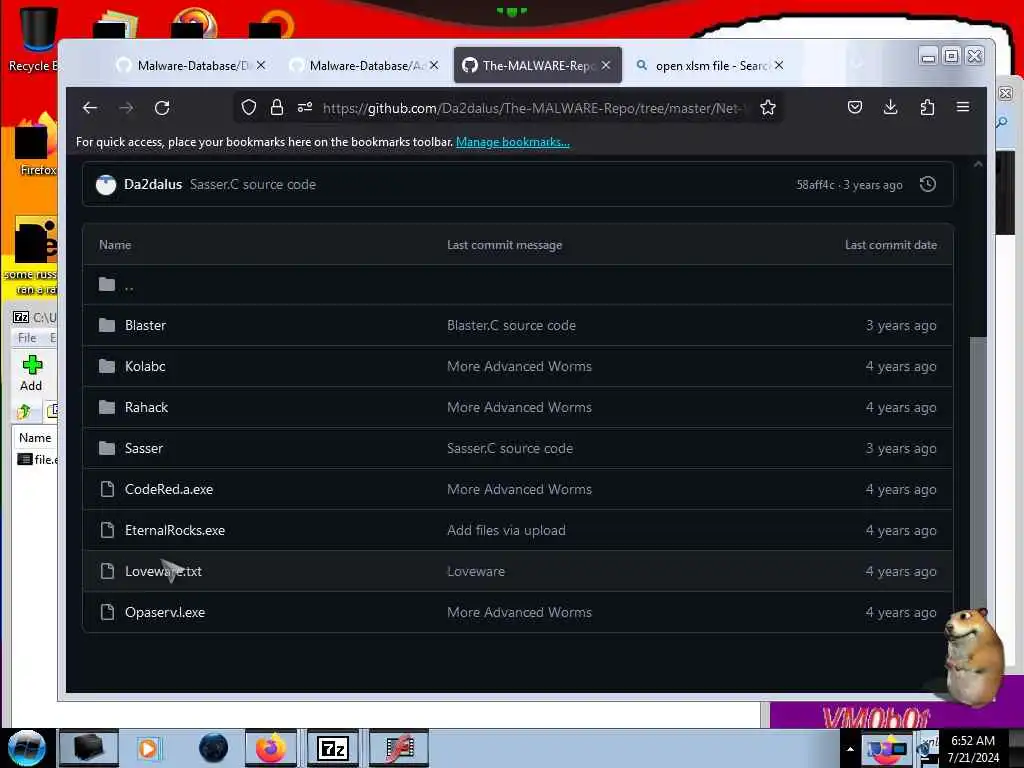Viewport: 1024px width, 768px height.
Task: Open the extensions puzzle icon
Action: (x=927, y=107)
